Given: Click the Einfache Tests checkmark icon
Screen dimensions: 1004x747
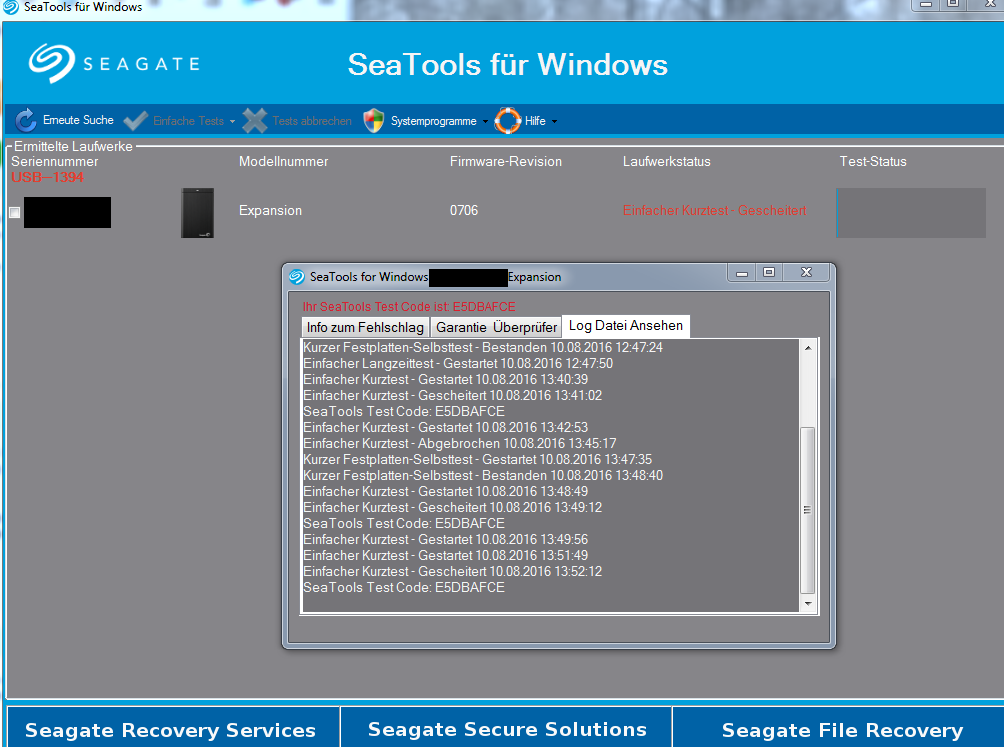Looking at the screenshot, I should 136,120.
